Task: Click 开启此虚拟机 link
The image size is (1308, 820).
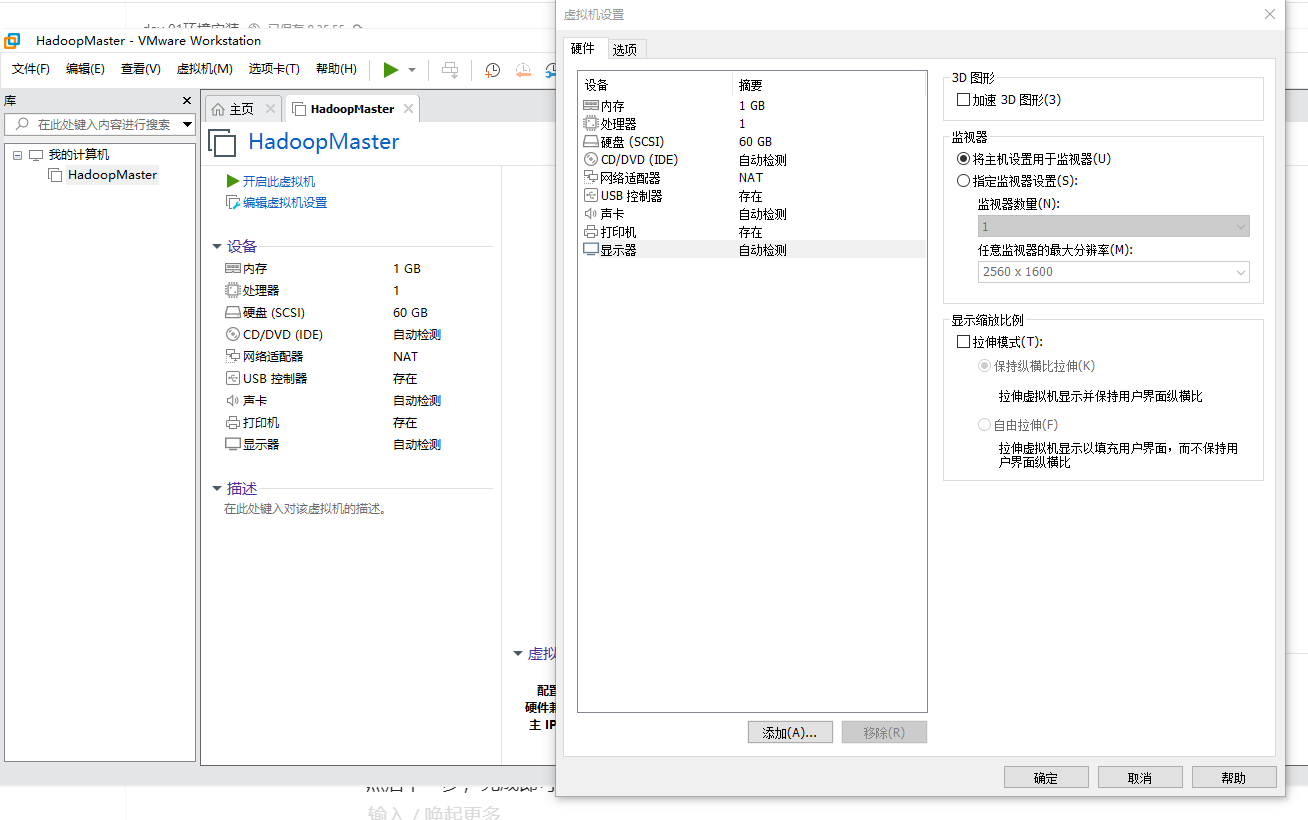Action: 279,181
